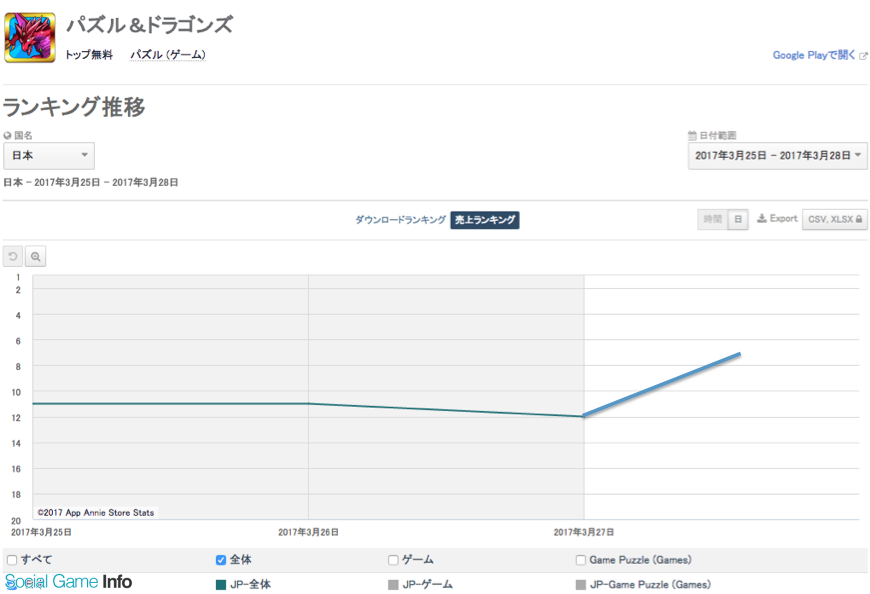Click the calendar icon next to 日付範囲
This screenshot has width=870, height=594.
coord(692,135)
